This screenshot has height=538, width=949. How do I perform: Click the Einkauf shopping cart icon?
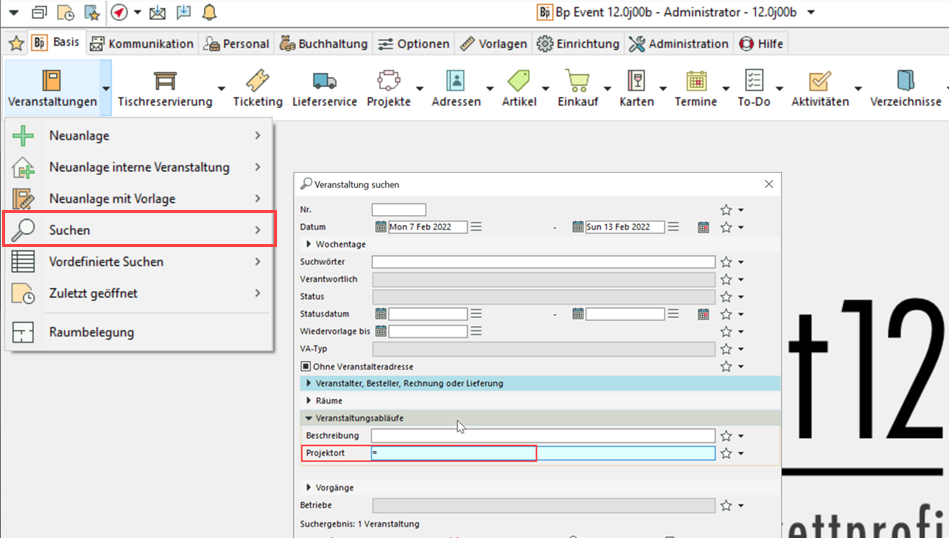point(577,81)
